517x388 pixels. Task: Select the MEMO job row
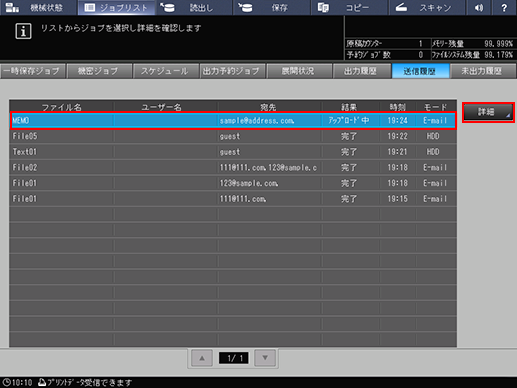tap(233, 120)
